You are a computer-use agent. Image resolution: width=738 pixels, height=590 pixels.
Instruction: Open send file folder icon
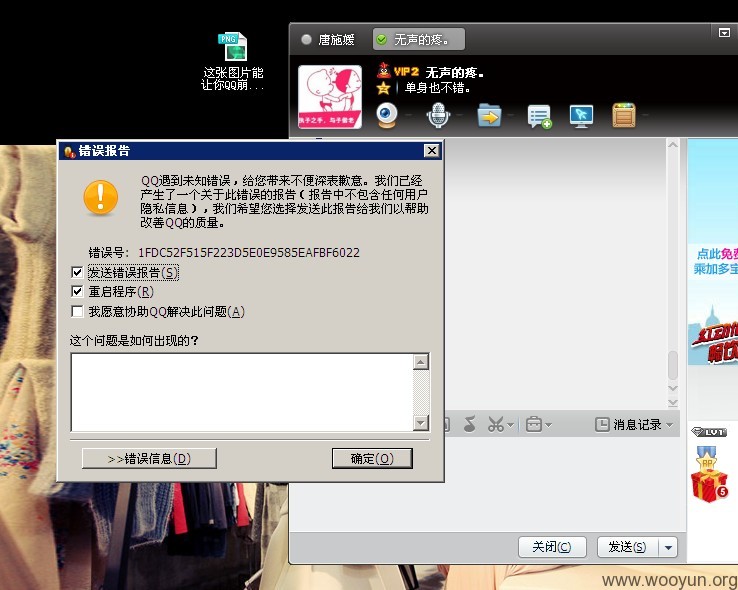pos(489,115)
